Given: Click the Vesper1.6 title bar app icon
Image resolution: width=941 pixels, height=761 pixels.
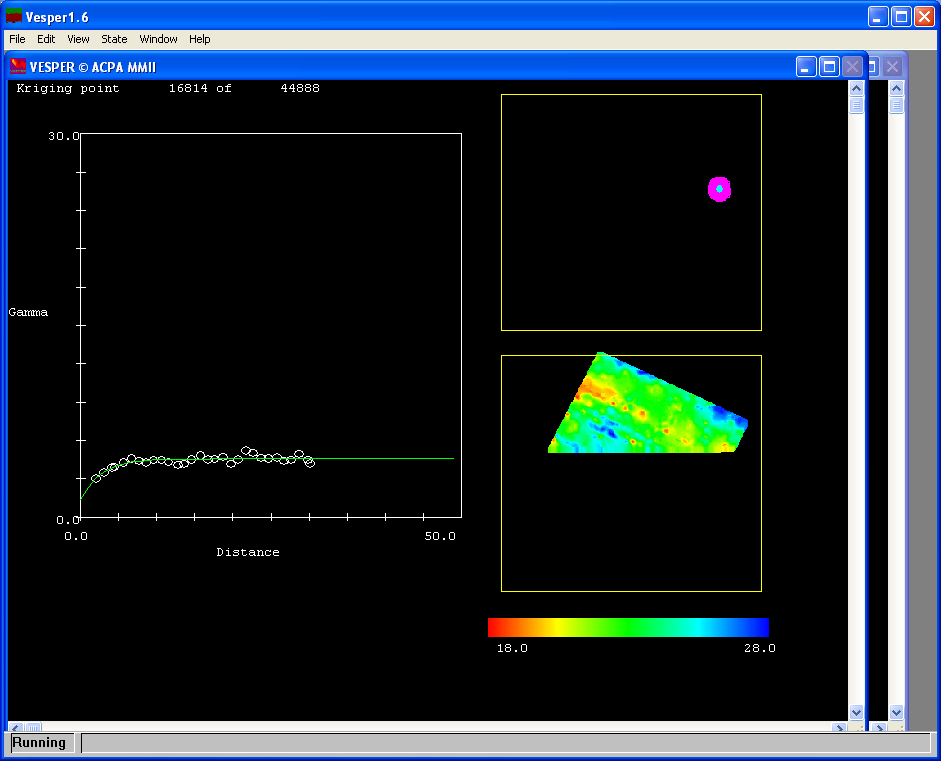Looking at the screenshot, I should point(14,16).
